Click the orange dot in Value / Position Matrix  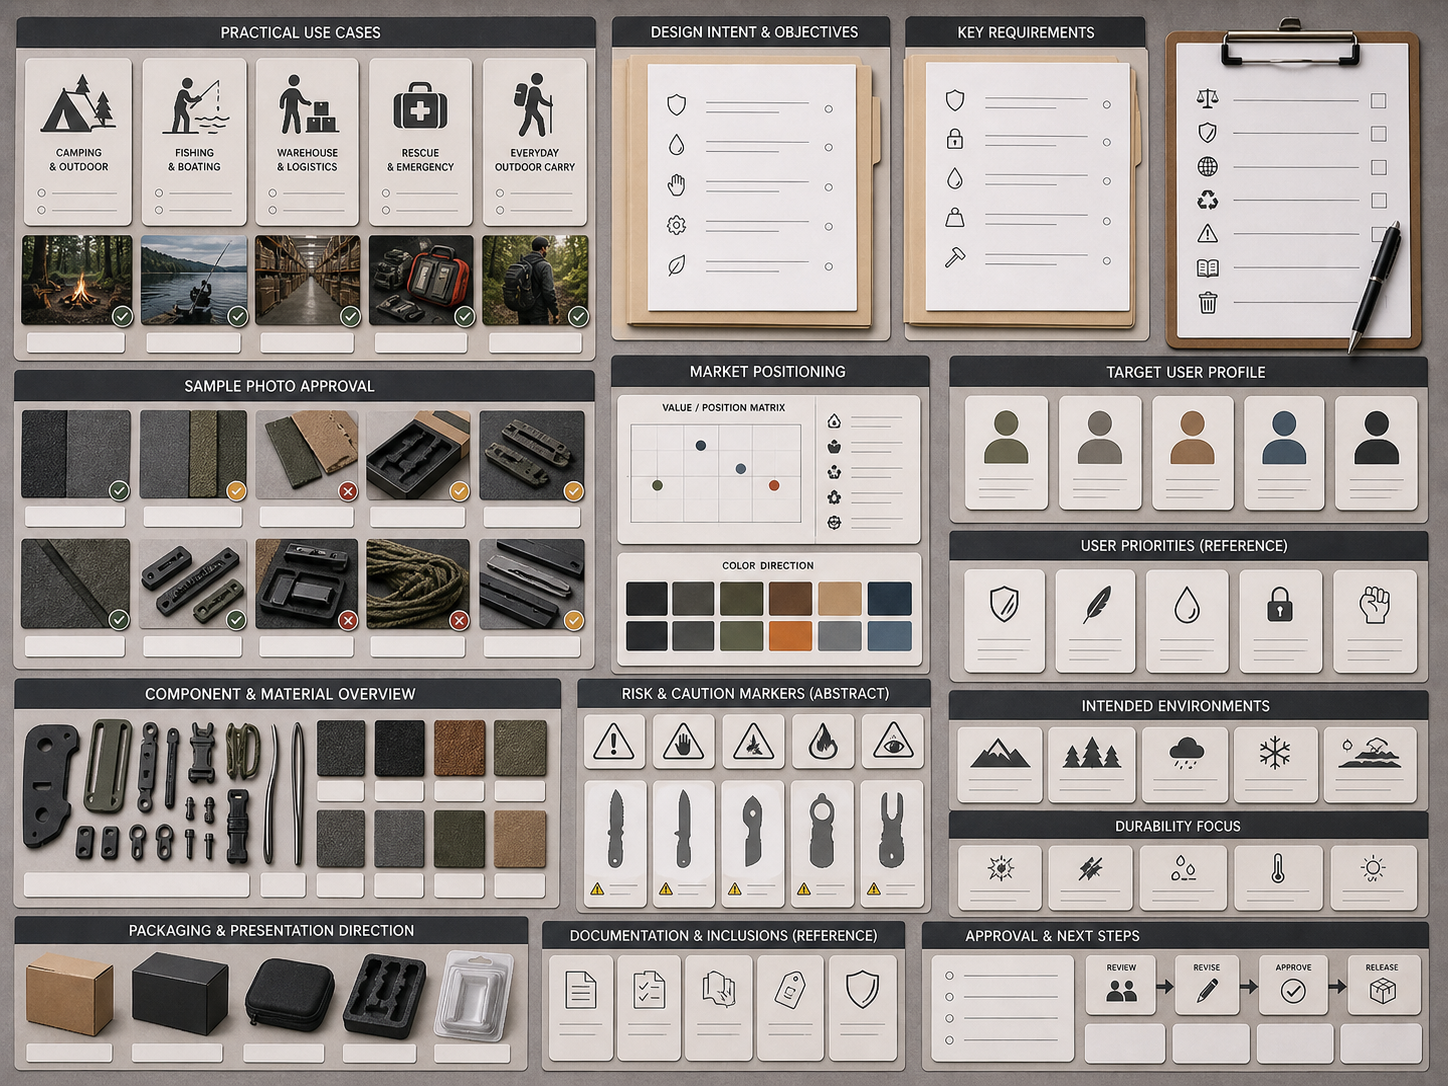774,485
